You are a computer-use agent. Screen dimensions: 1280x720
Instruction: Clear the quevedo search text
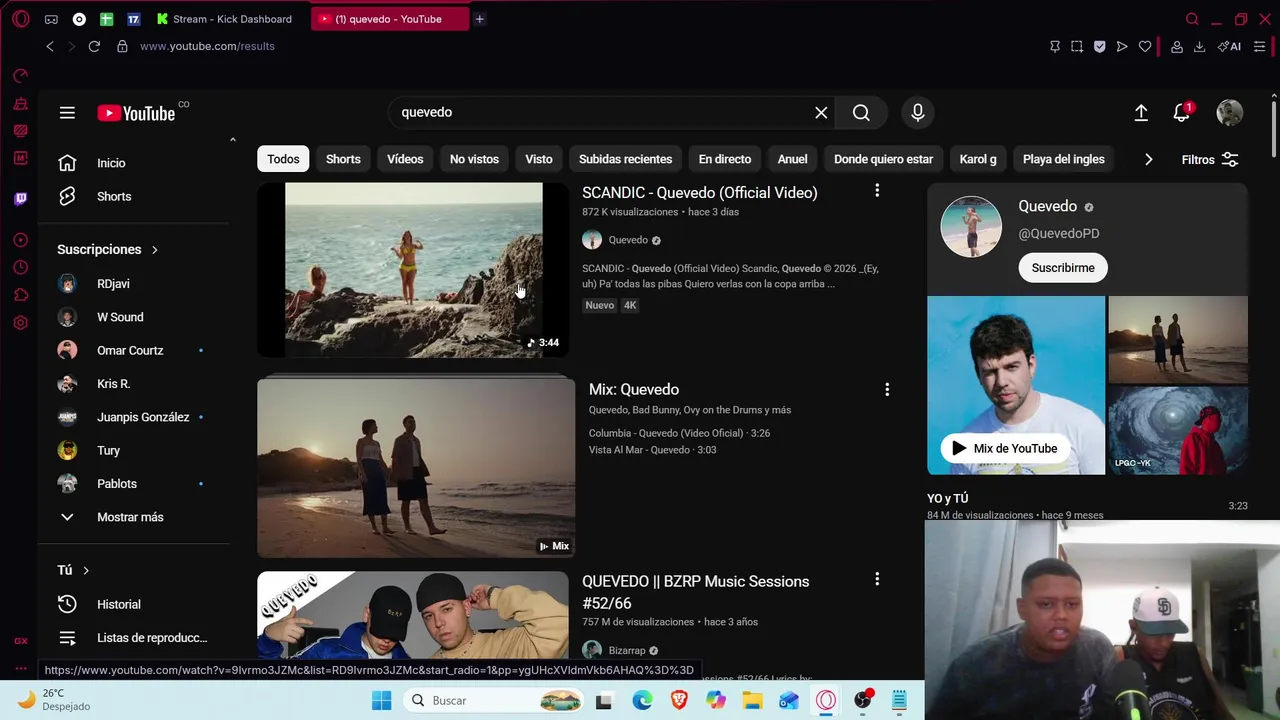tap(821, 113)
